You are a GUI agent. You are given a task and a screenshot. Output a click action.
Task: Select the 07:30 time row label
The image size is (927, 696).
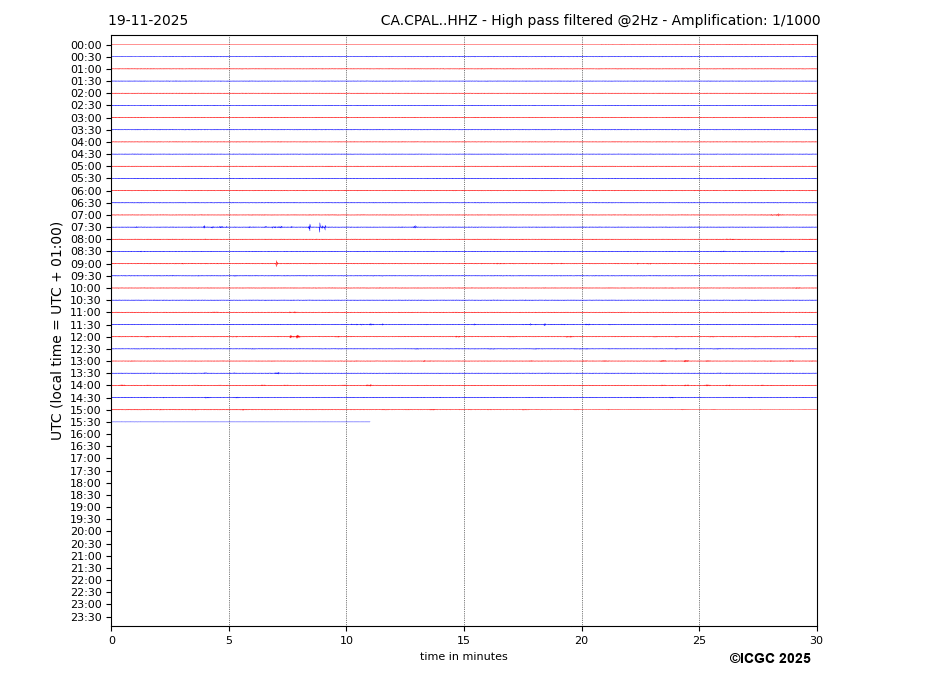[86, 228]
